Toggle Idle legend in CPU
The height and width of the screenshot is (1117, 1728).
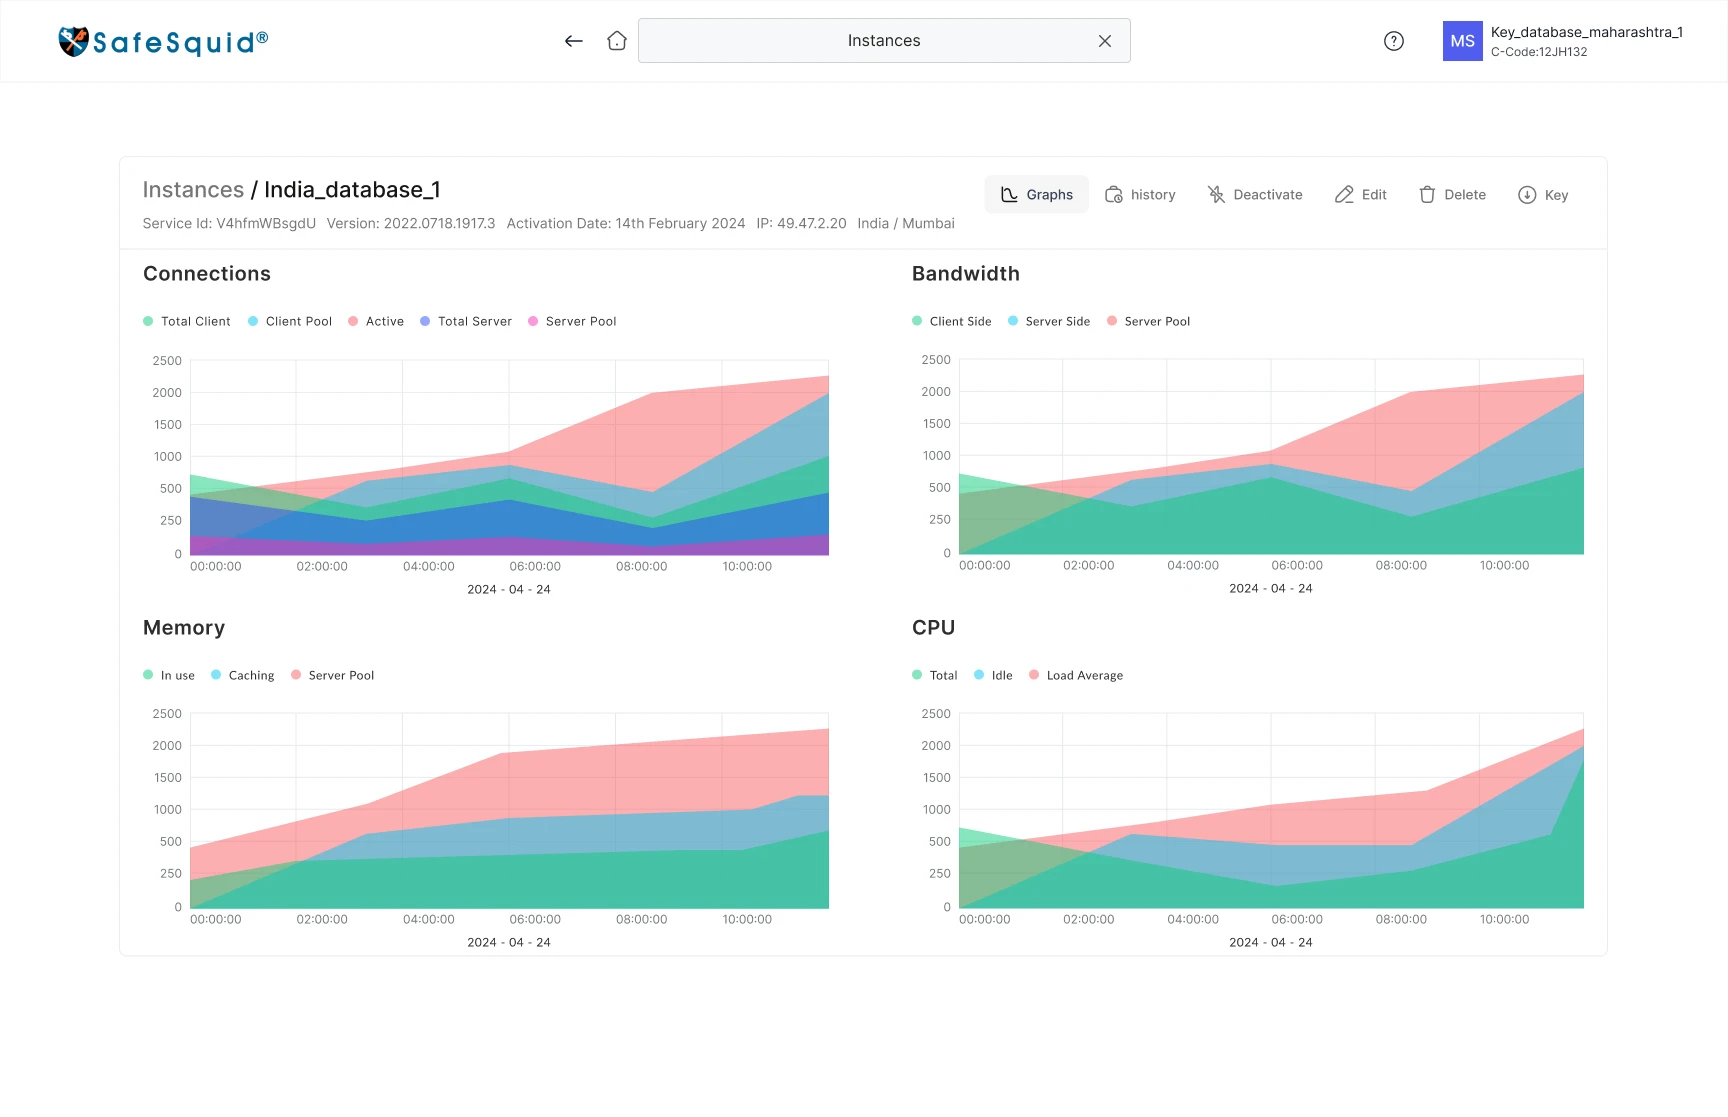point(993,675)
